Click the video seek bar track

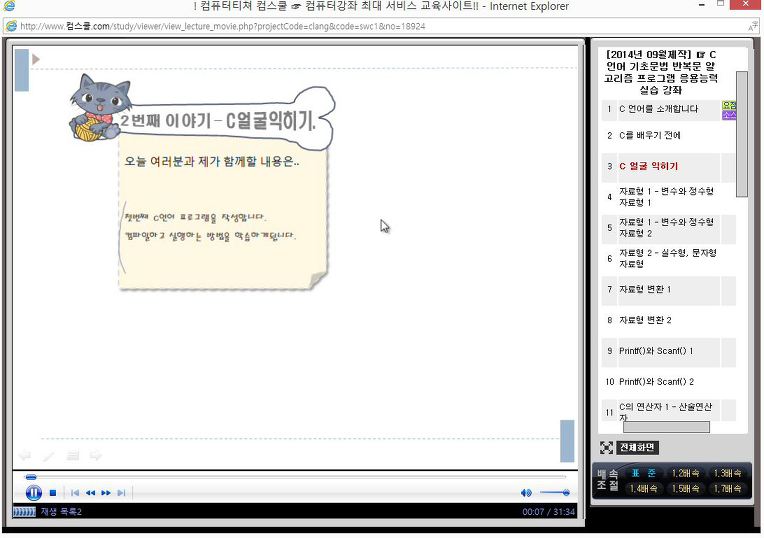[x=298, y=477]
